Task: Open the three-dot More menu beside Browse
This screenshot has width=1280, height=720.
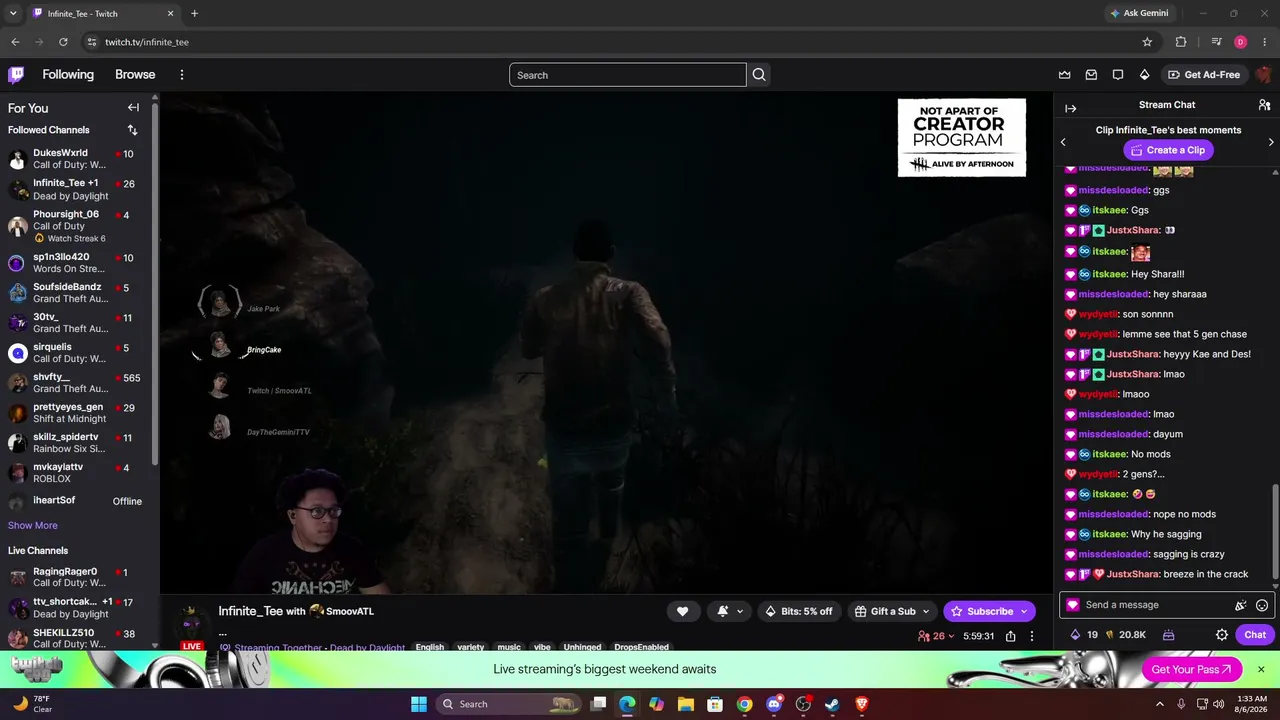Action: (x=182, y=75)
